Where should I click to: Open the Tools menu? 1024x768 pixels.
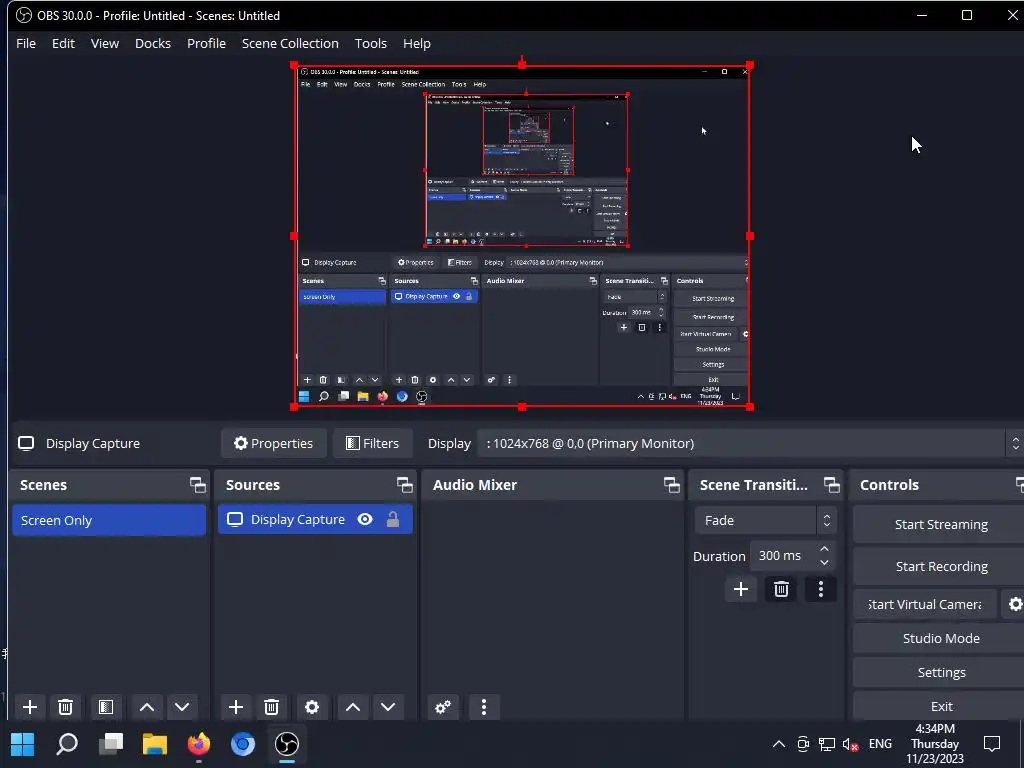point(370,43)
